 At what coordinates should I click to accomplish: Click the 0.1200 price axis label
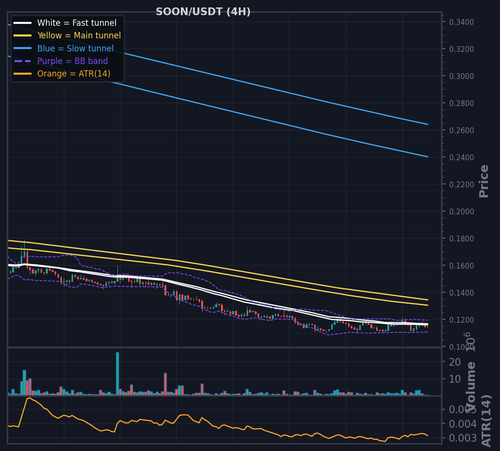point(461,320)
